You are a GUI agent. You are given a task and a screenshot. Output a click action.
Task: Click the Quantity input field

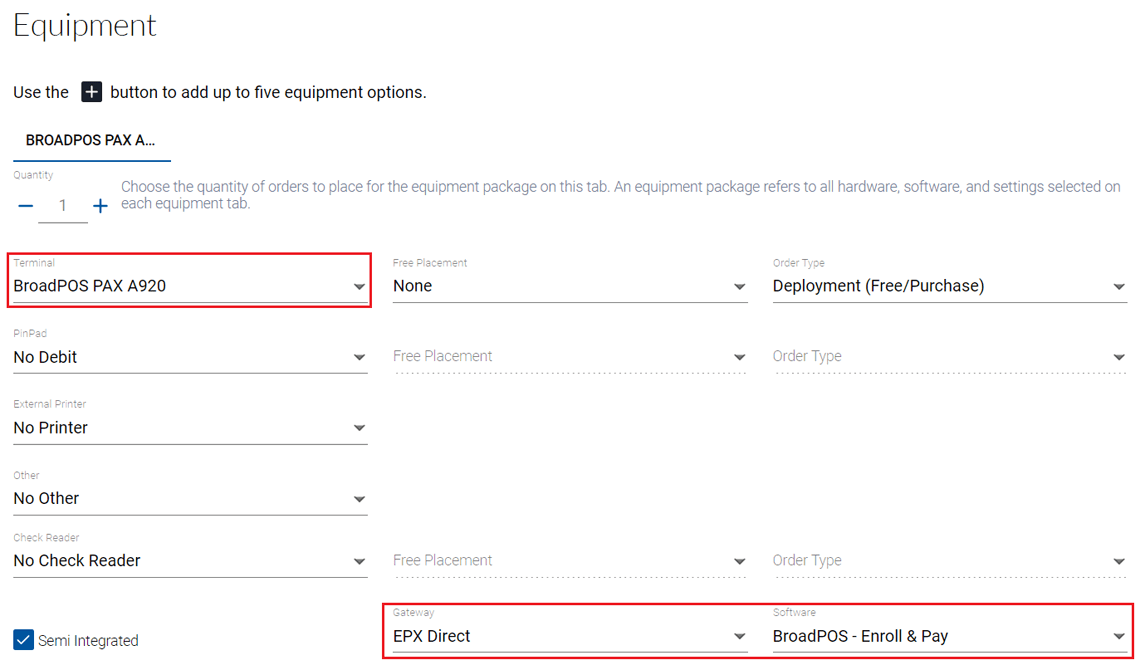click(x=63, y=206)
